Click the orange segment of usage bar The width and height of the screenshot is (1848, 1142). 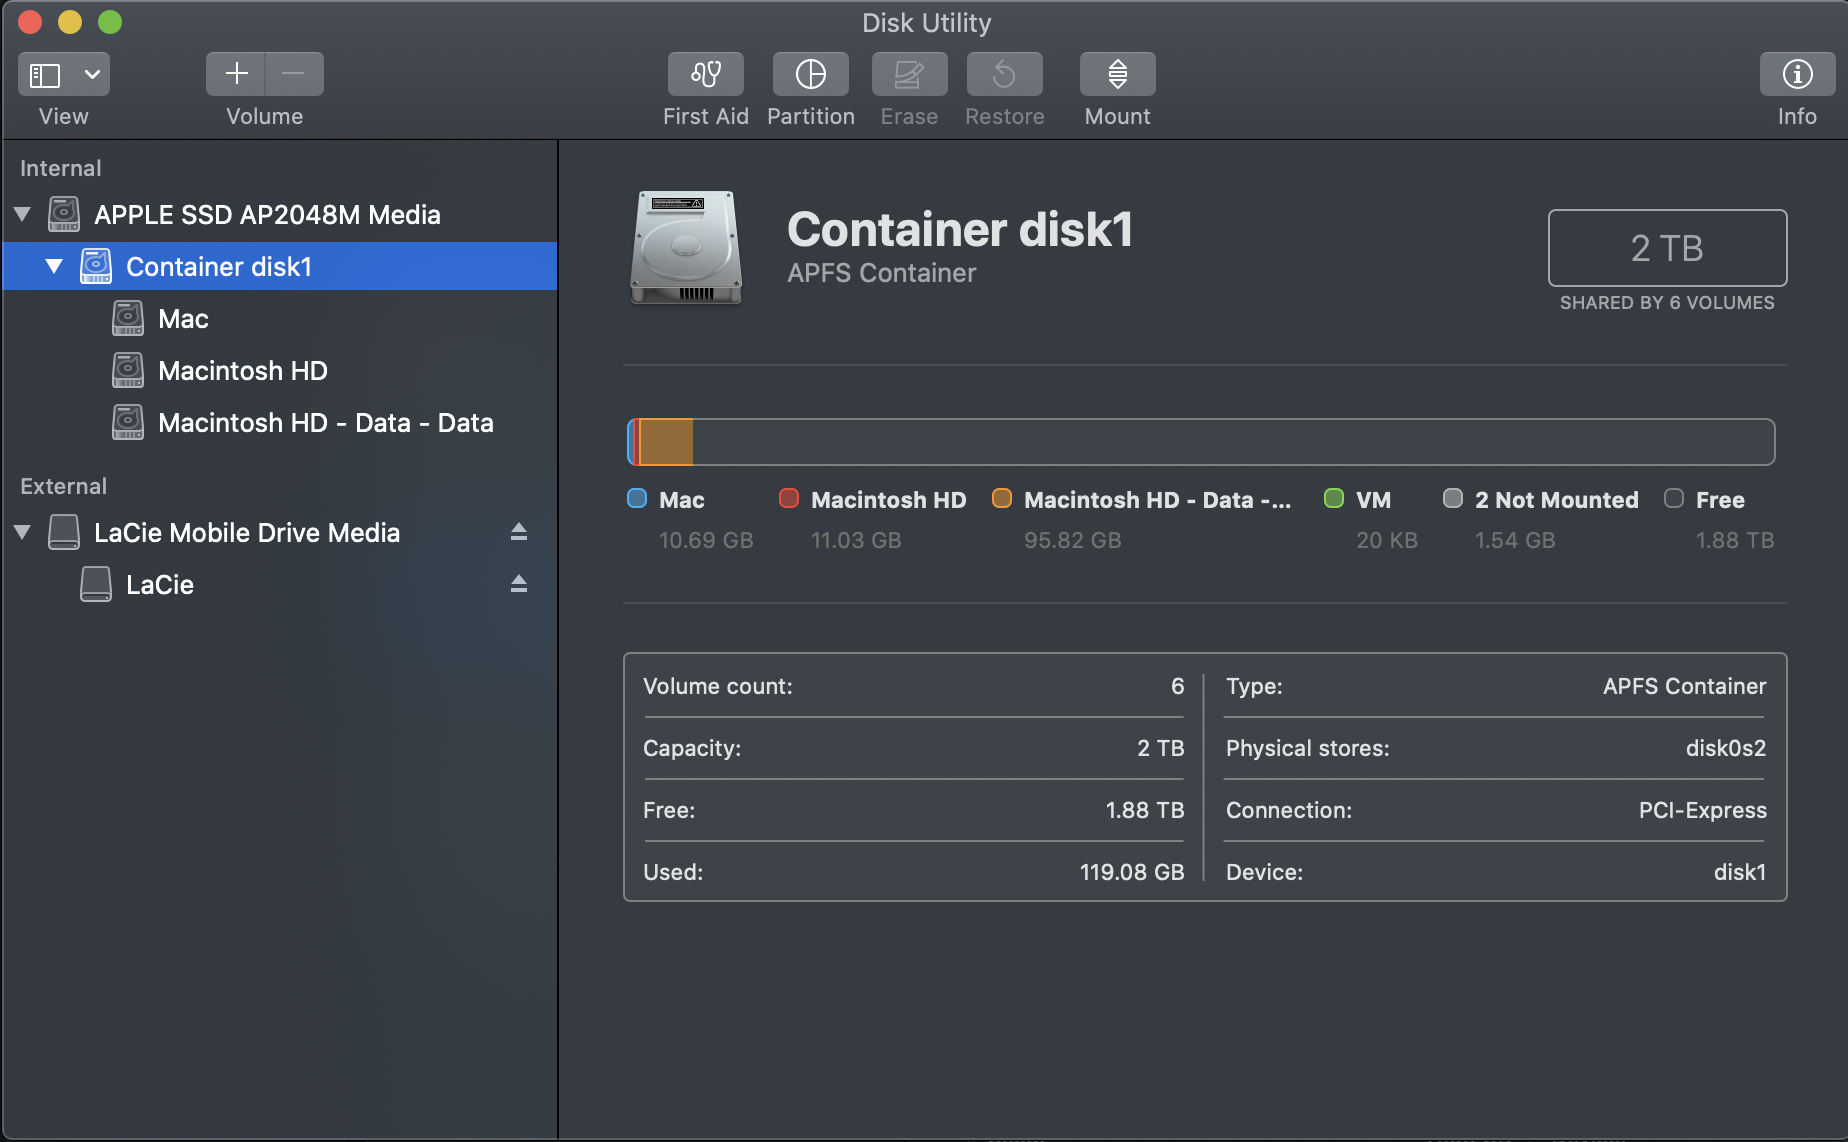[666, 442]
